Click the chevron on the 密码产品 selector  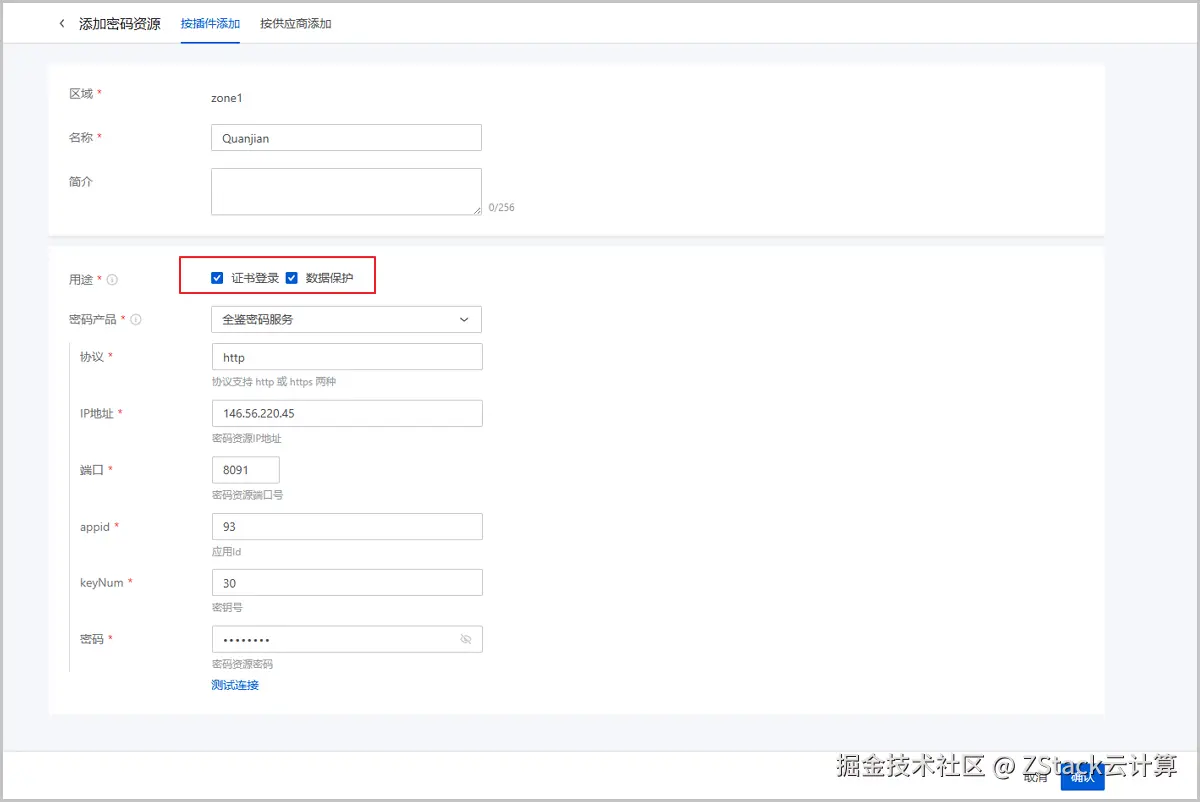[463, 319]
